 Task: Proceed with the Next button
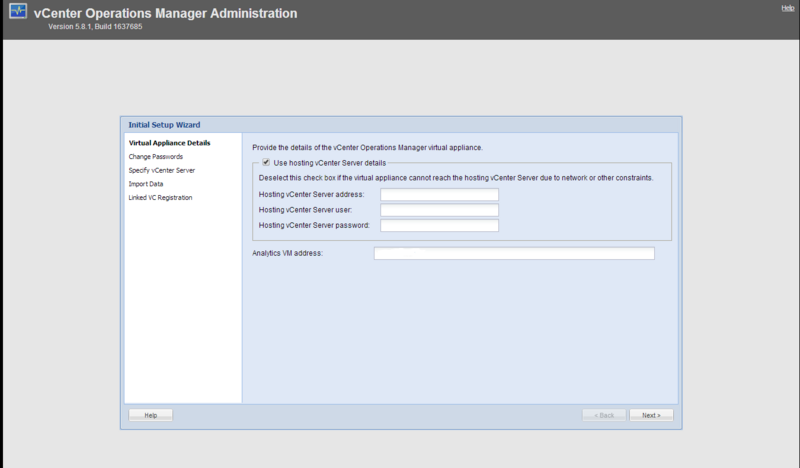tap(650, 415)
